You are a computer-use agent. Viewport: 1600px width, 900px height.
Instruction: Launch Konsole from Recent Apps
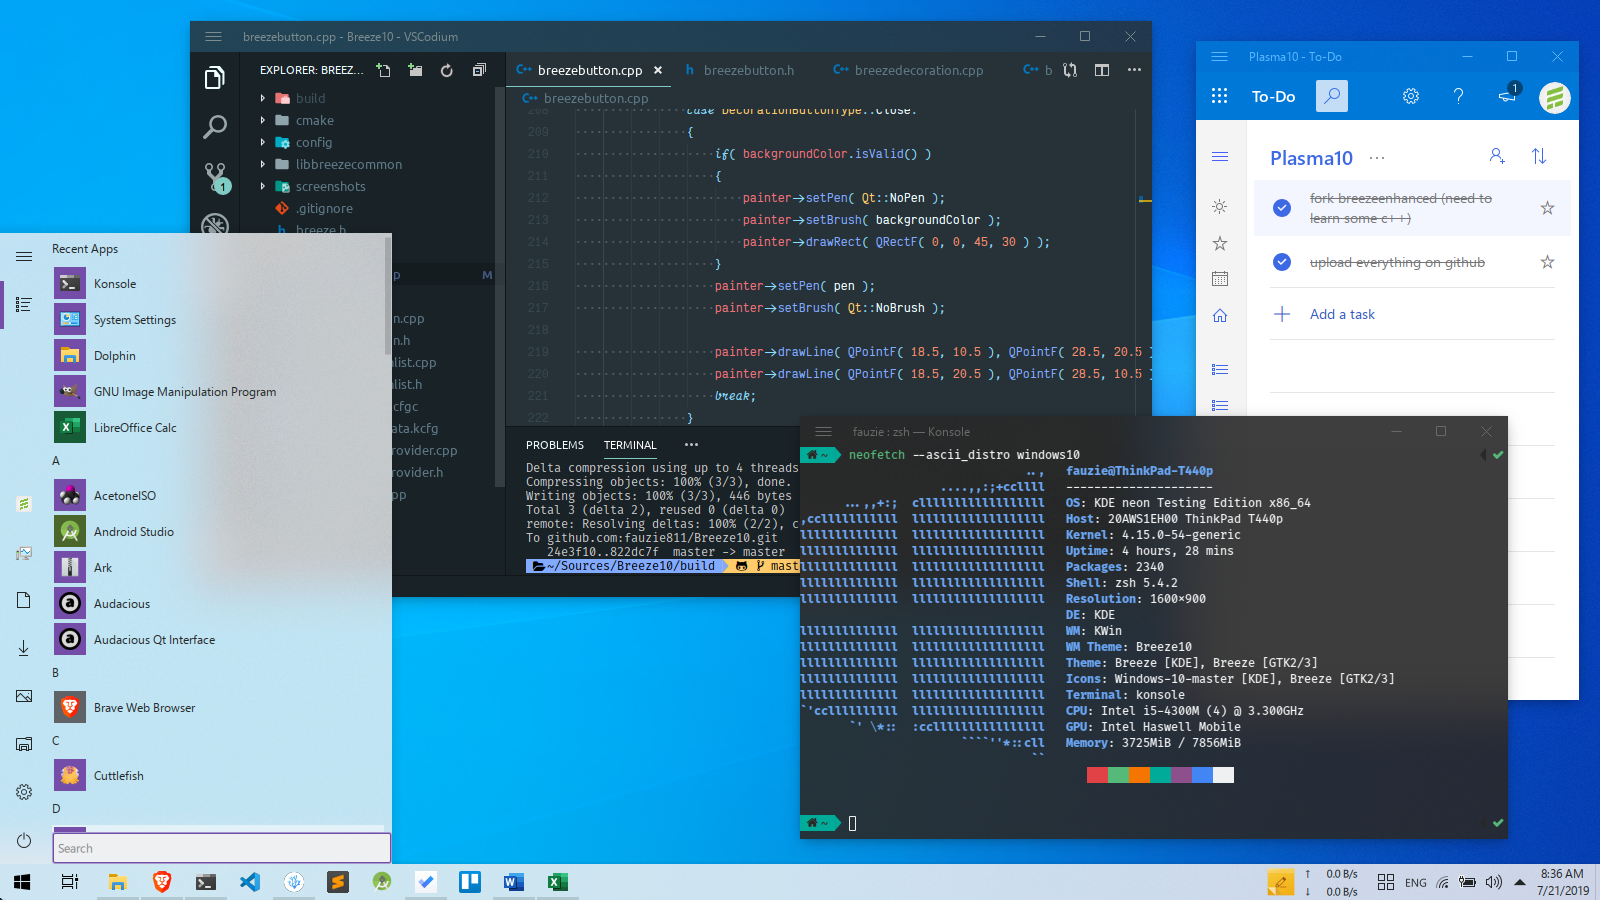click(218, 284)
